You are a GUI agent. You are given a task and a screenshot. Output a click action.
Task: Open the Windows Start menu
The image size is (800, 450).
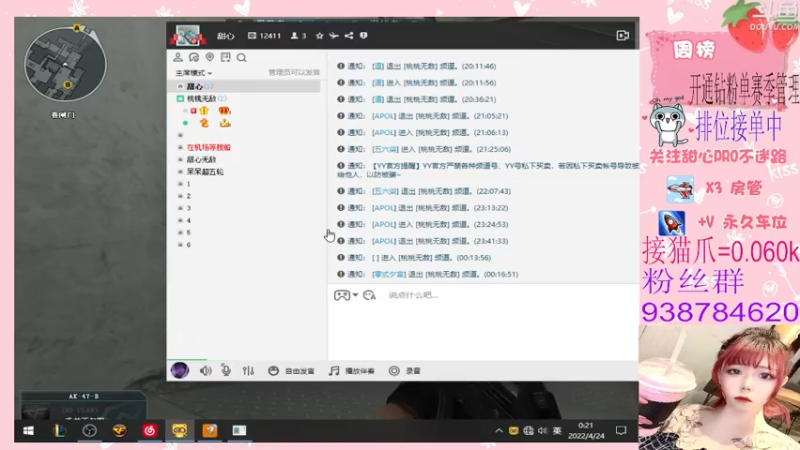click(x=29, y=431)
